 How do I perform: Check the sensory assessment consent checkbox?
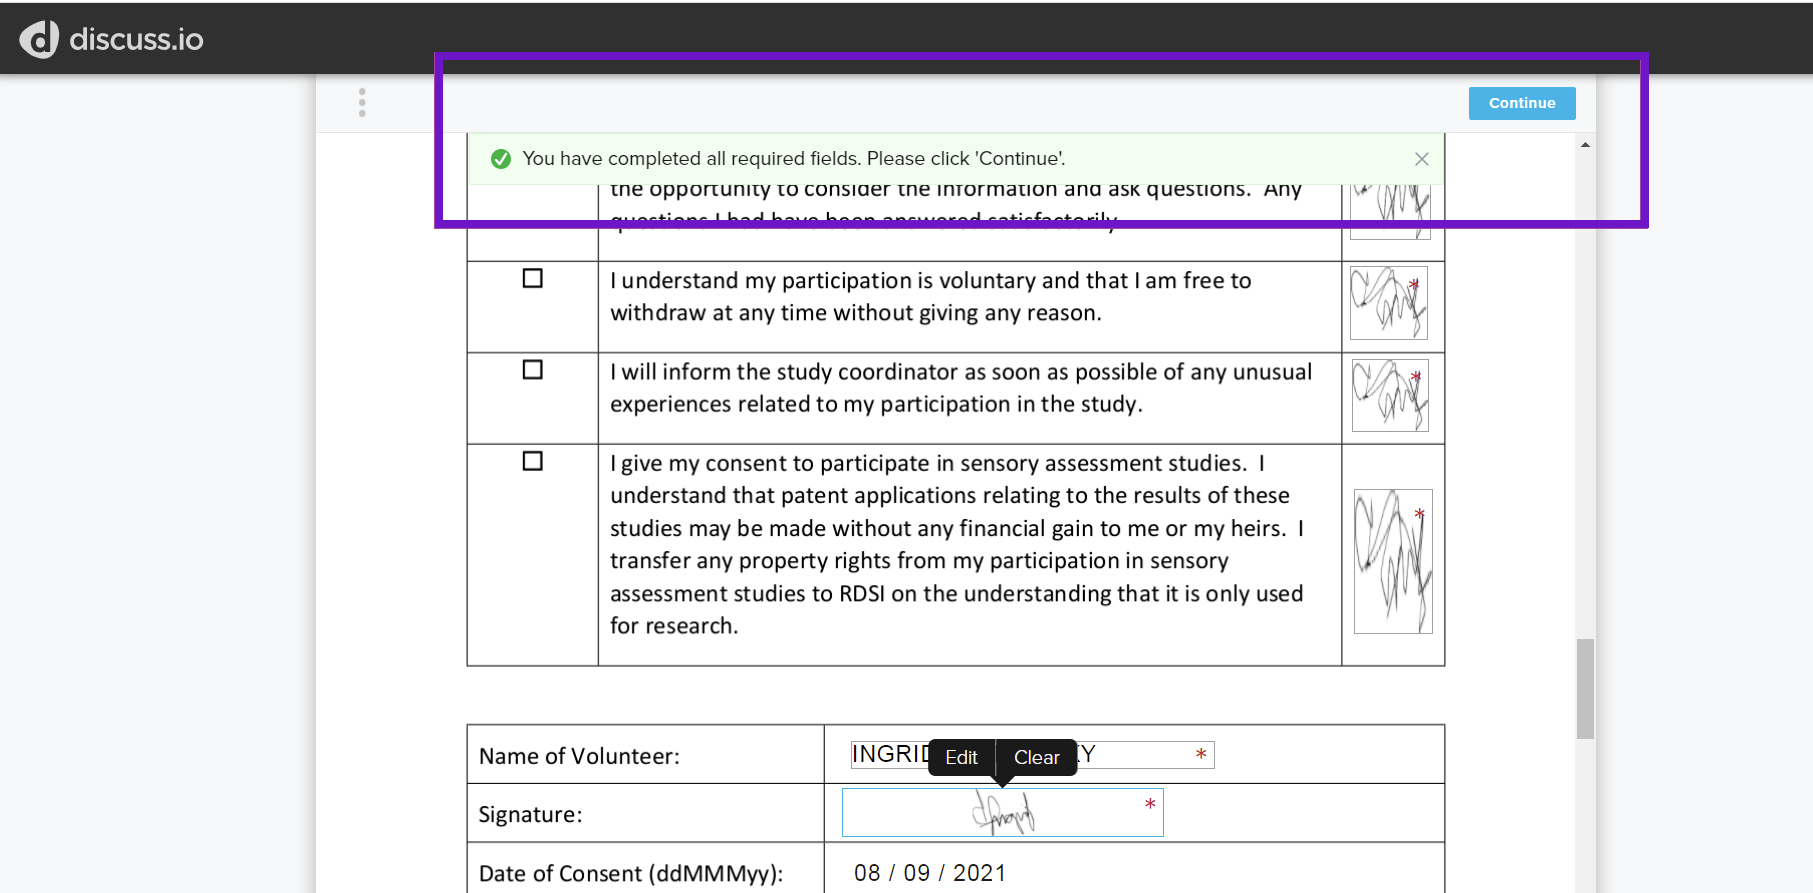pos(531,461)
